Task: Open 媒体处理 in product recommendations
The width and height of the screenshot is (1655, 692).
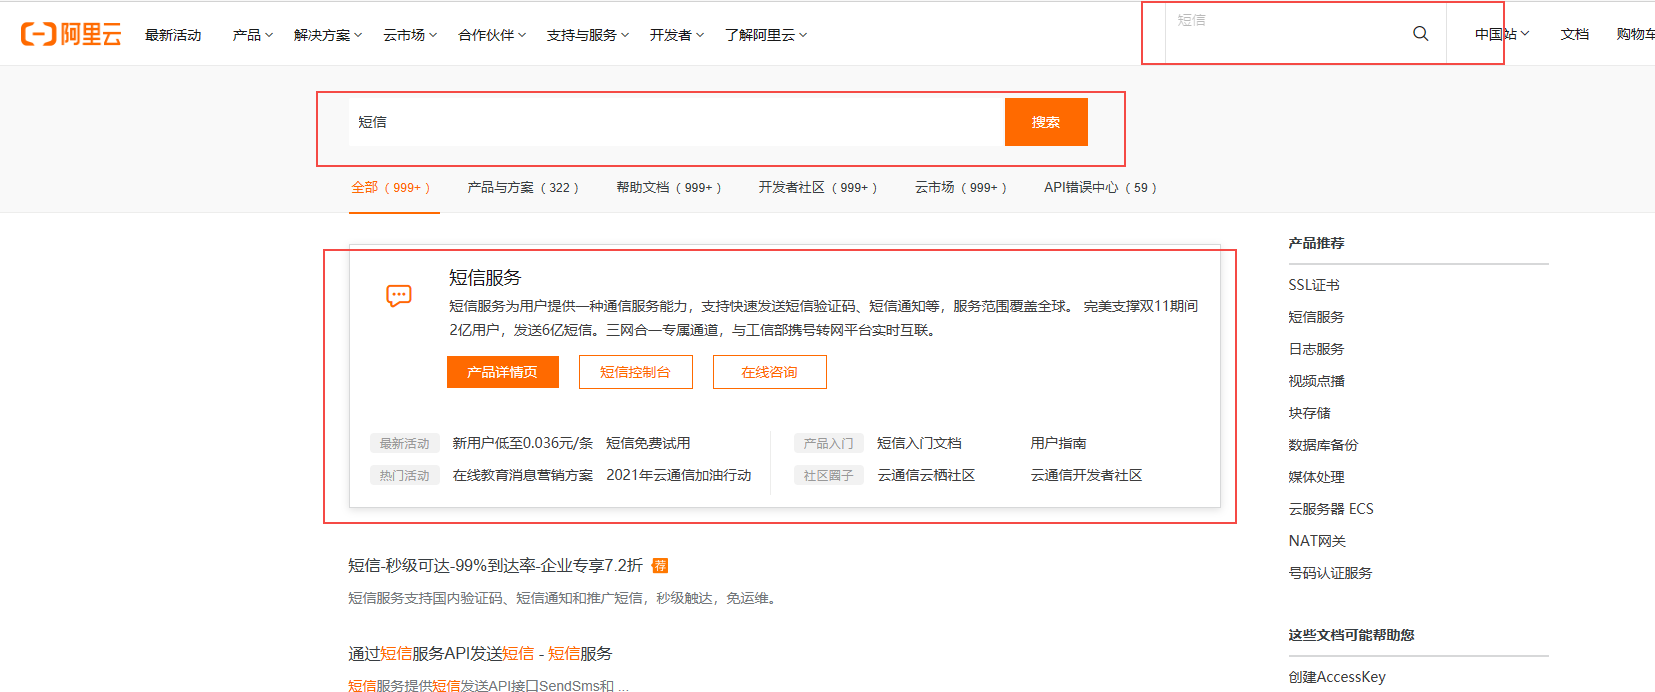Action: 1316,477
